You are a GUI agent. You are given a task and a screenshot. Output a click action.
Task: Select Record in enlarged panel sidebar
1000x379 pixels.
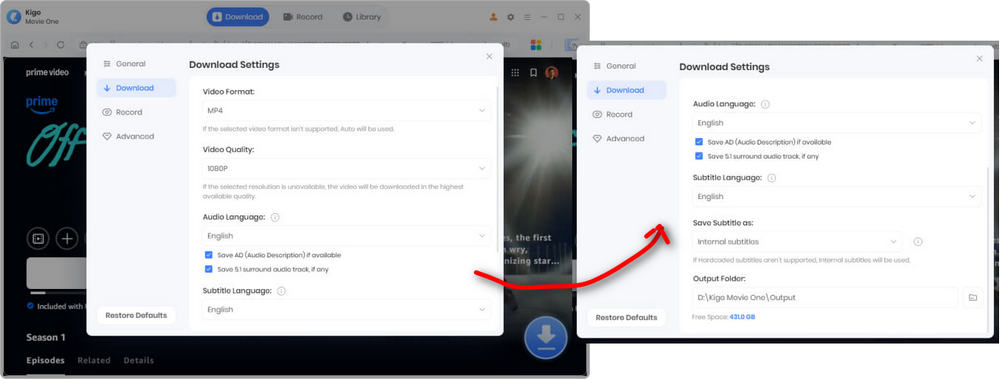626,114
